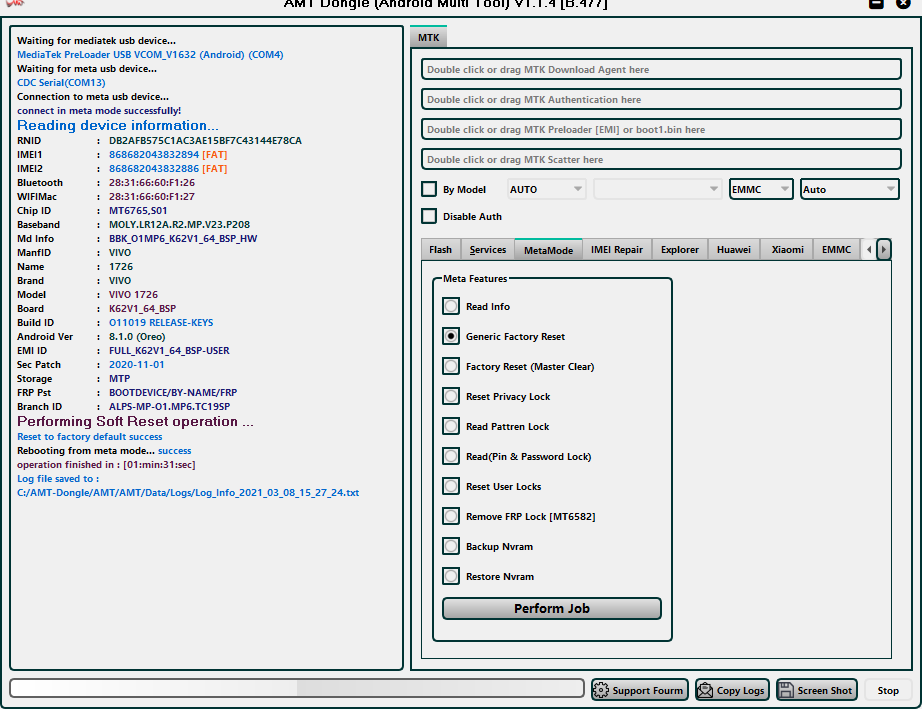Select the Restore Nvram option
This screenshot has width=922, height=709.
[x=451, y=576]
